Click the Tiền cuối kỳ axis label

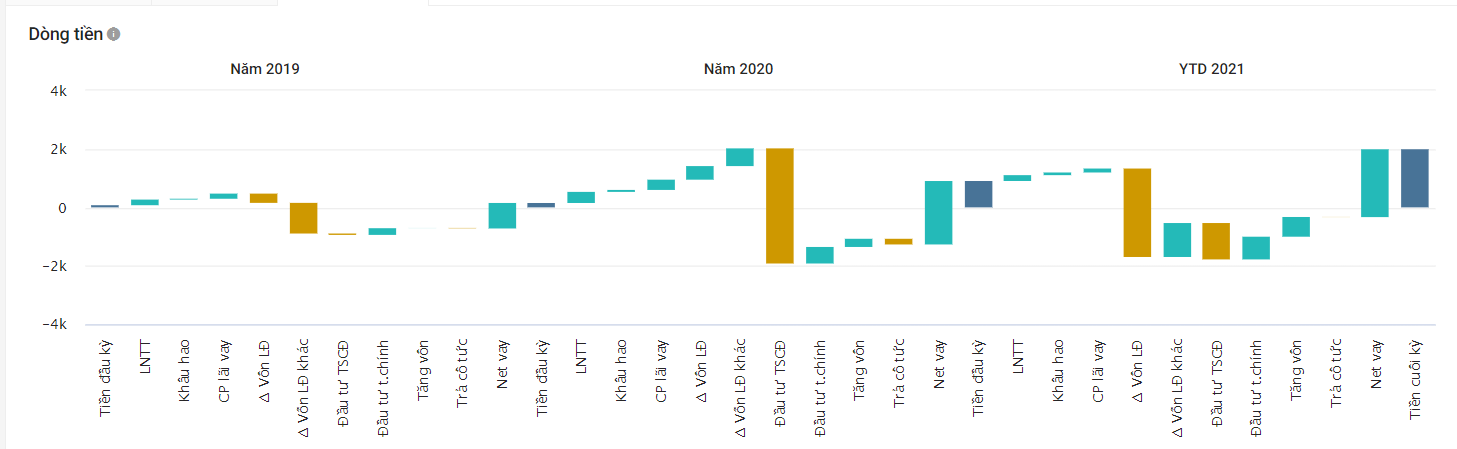pos(1416,379)
